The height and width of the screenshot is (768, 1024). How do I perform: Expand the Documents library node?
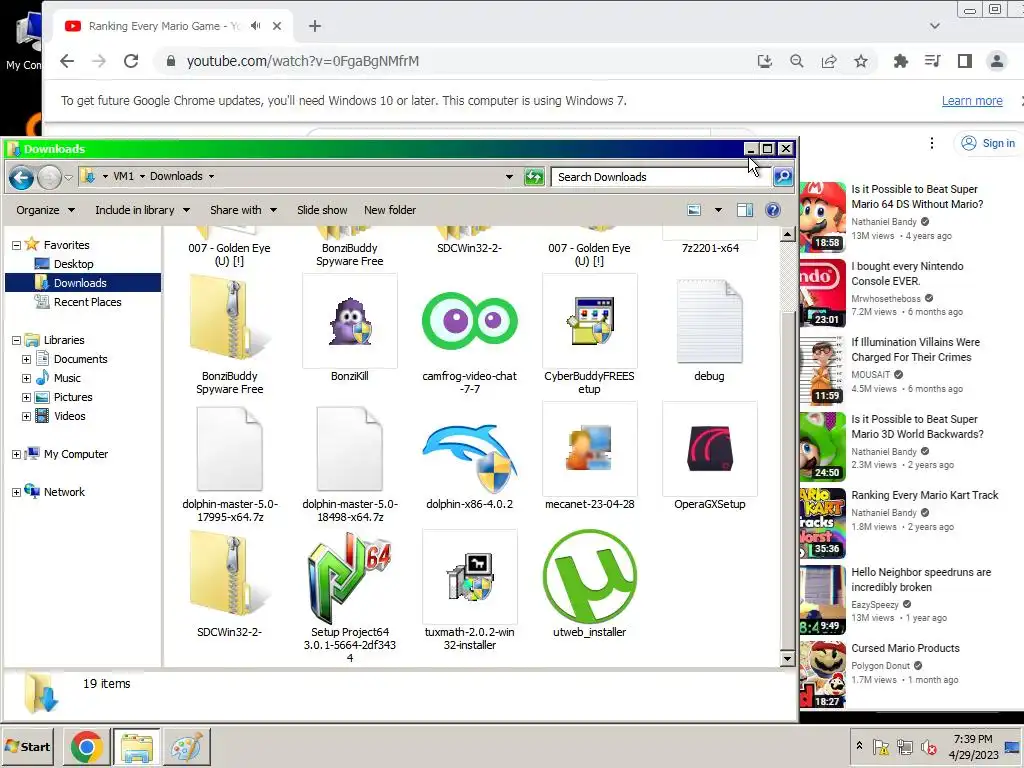tap(26, 359)
